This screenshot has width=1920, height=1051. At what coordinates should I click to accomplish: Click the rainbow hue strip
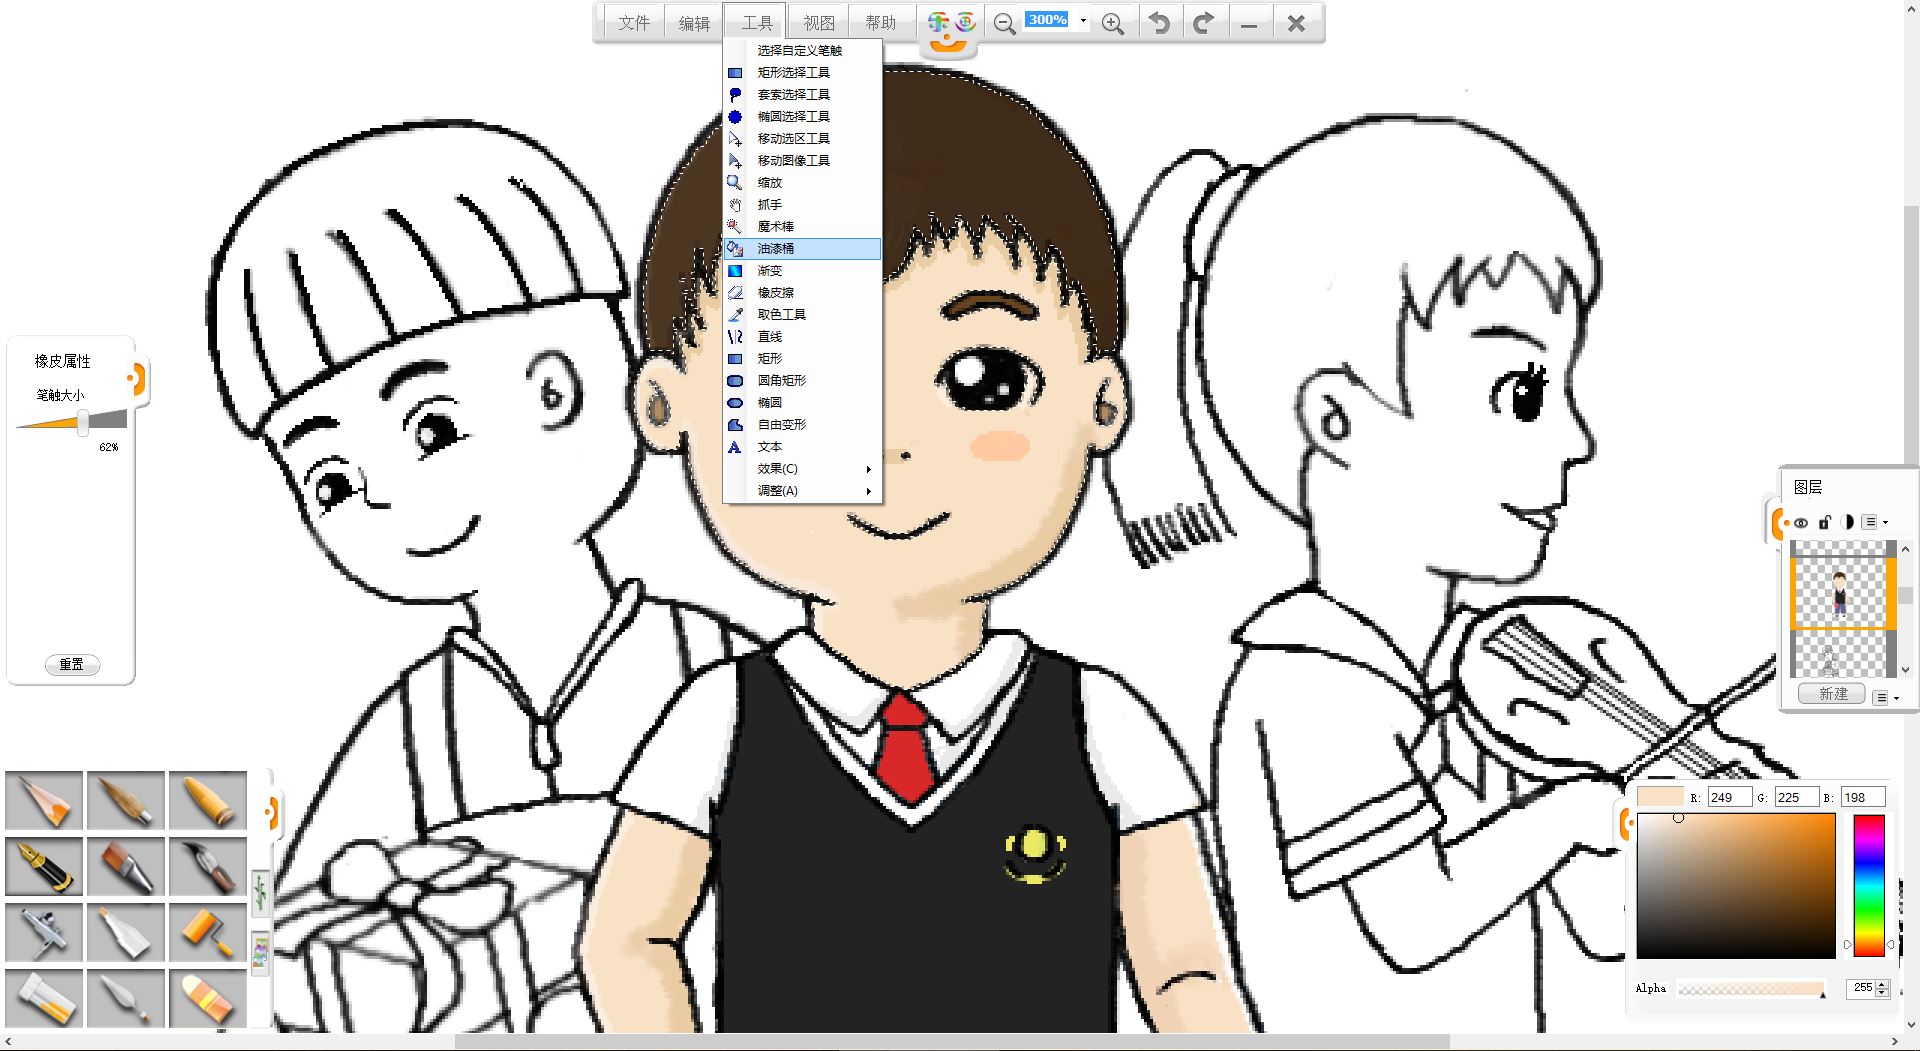point(1868,885)
